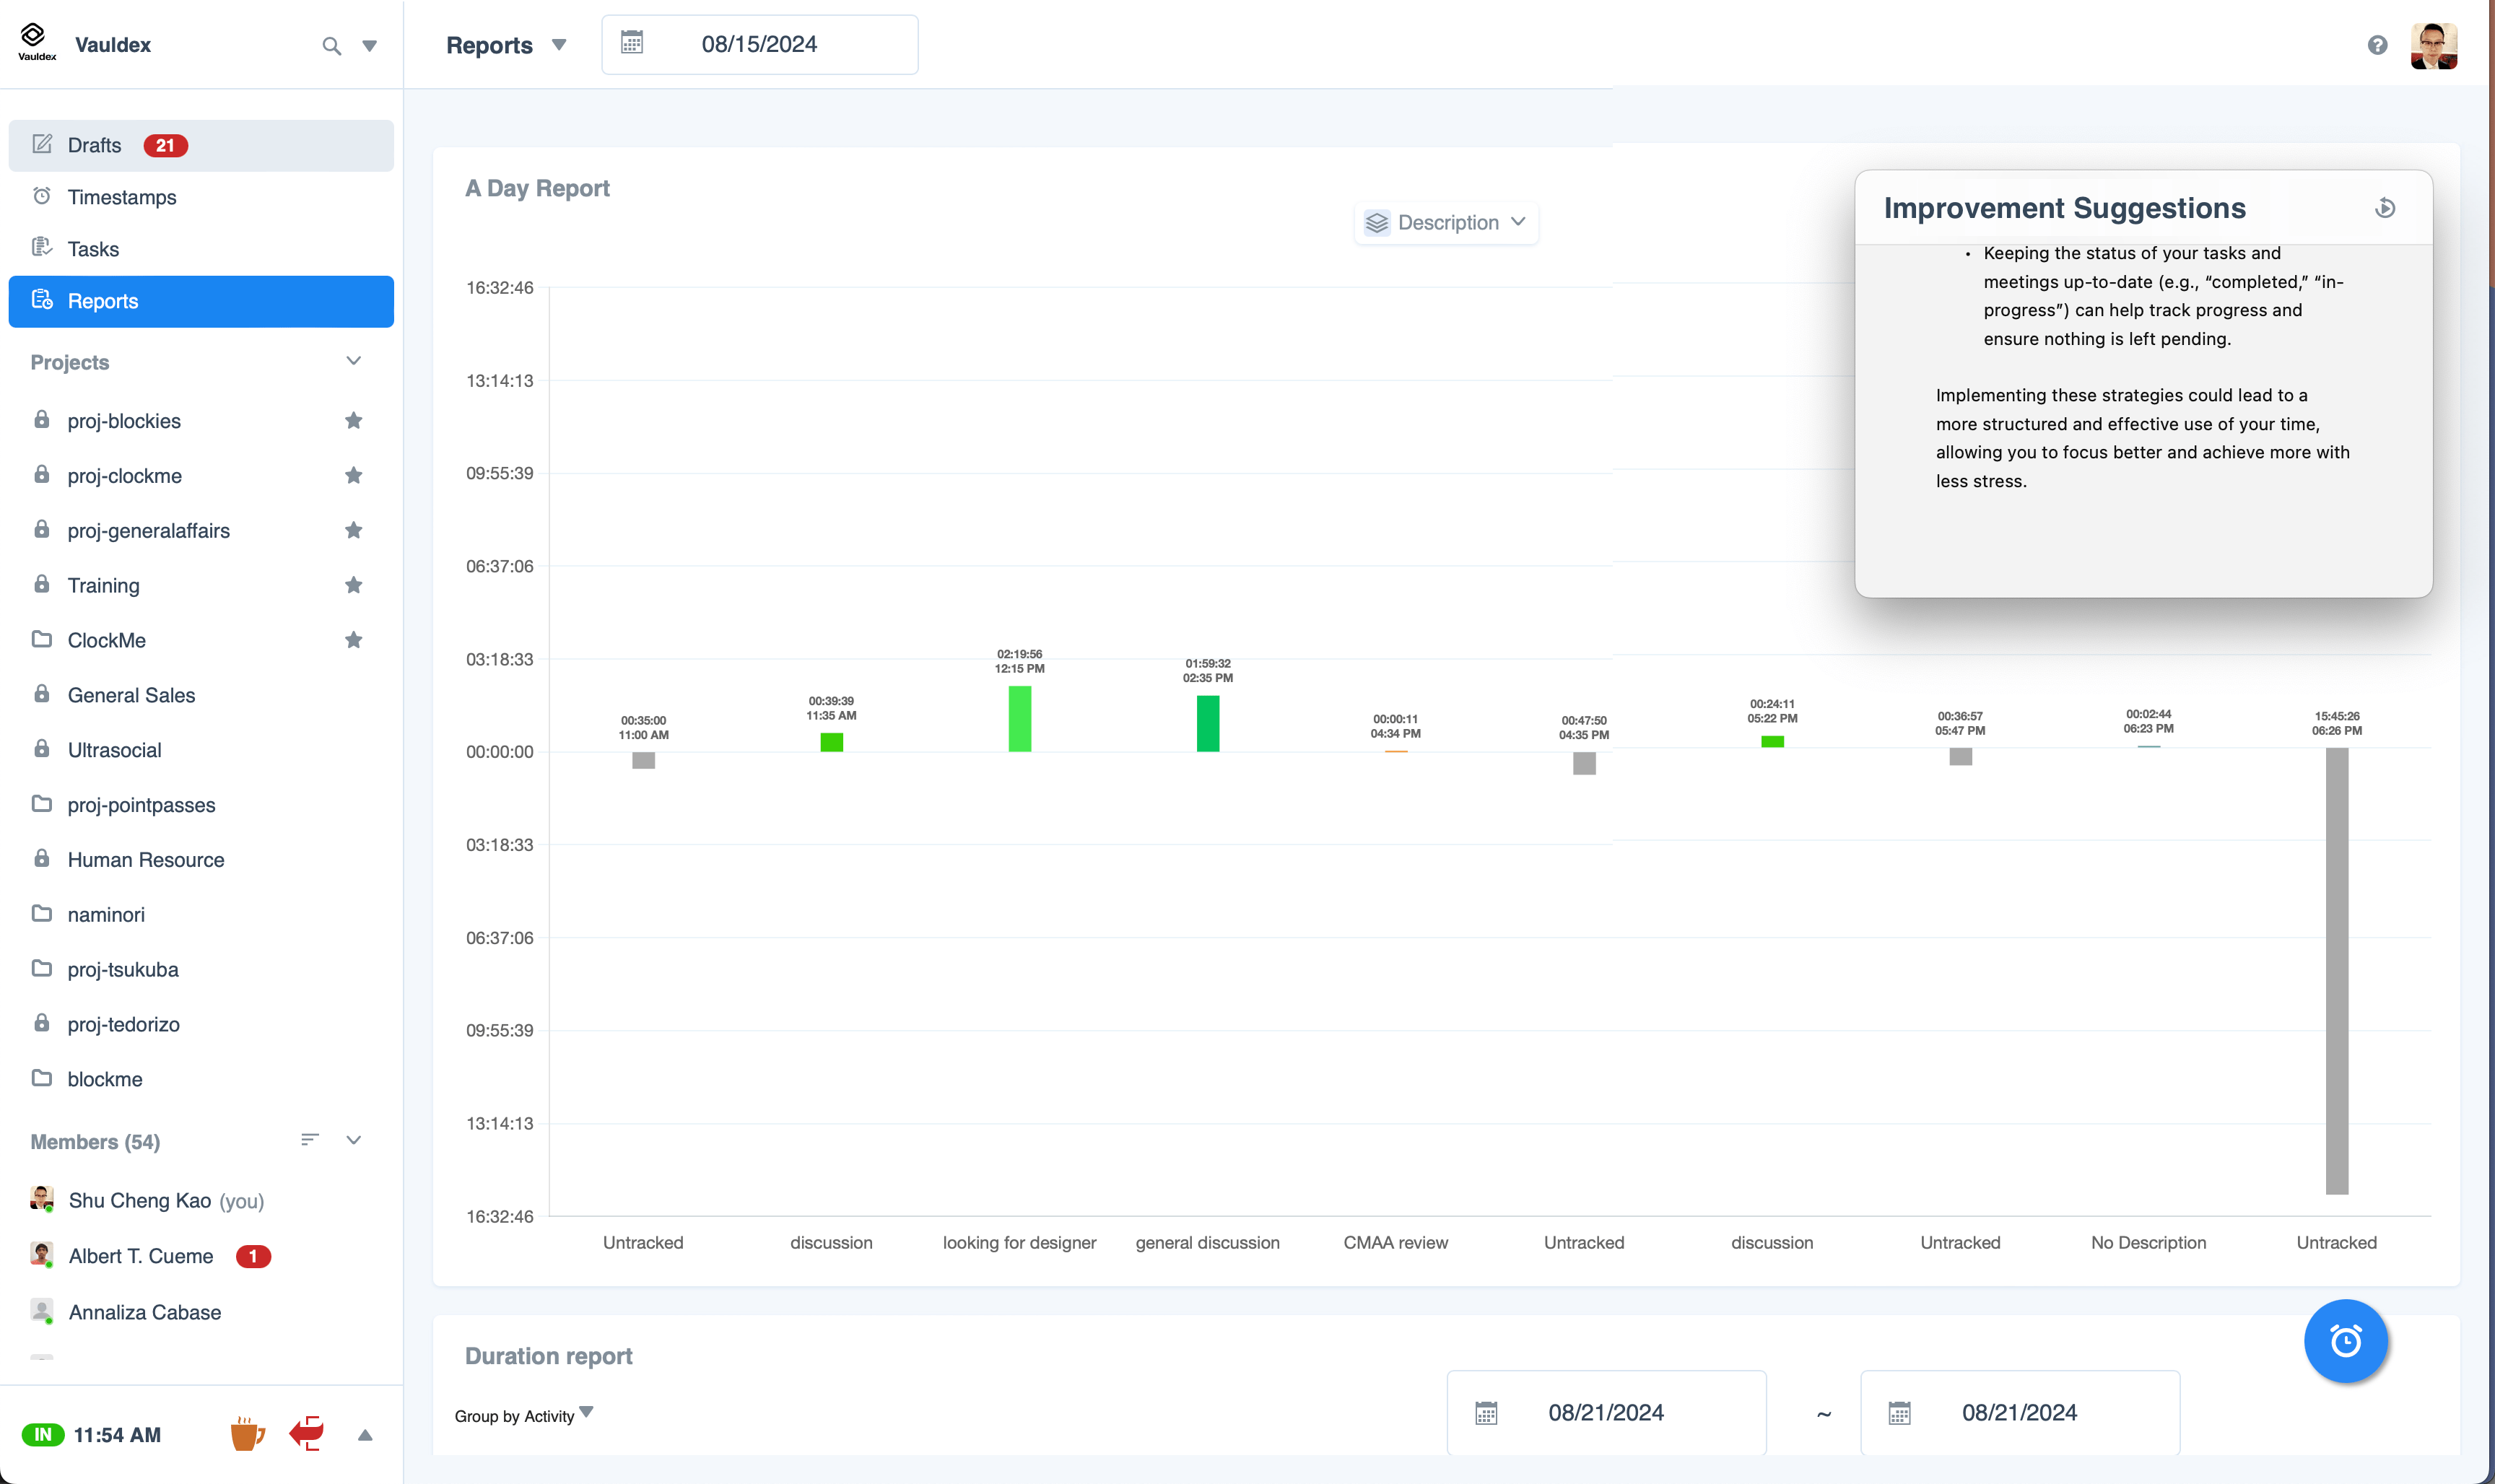This screenshot has height=1484, width=2495.
Task: Click the Vauldex logo icon
Action: 35,43
